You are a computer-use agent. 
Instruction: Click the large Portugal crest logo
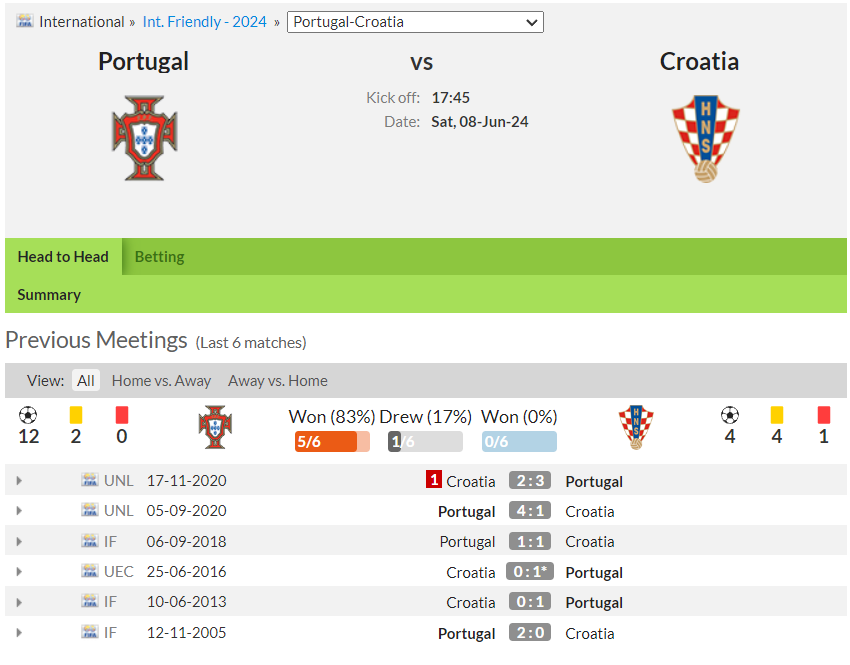coord(145,138)
